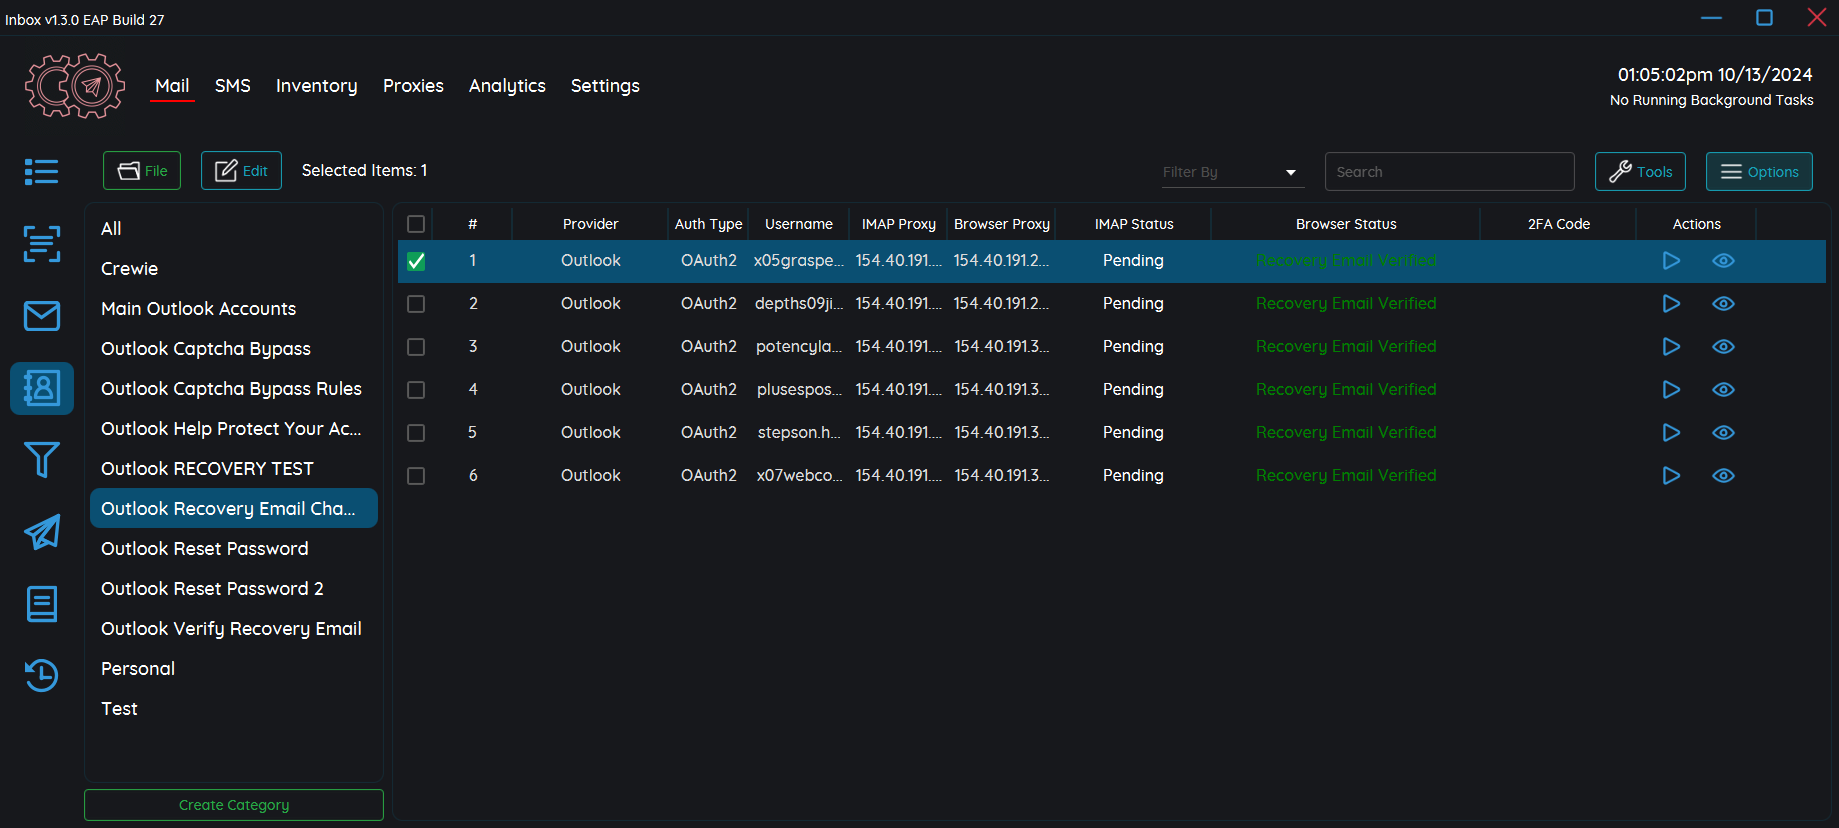Toggle the select-all header checkbox
This screenshot has width=1839, height=828.
click(416, 224)
